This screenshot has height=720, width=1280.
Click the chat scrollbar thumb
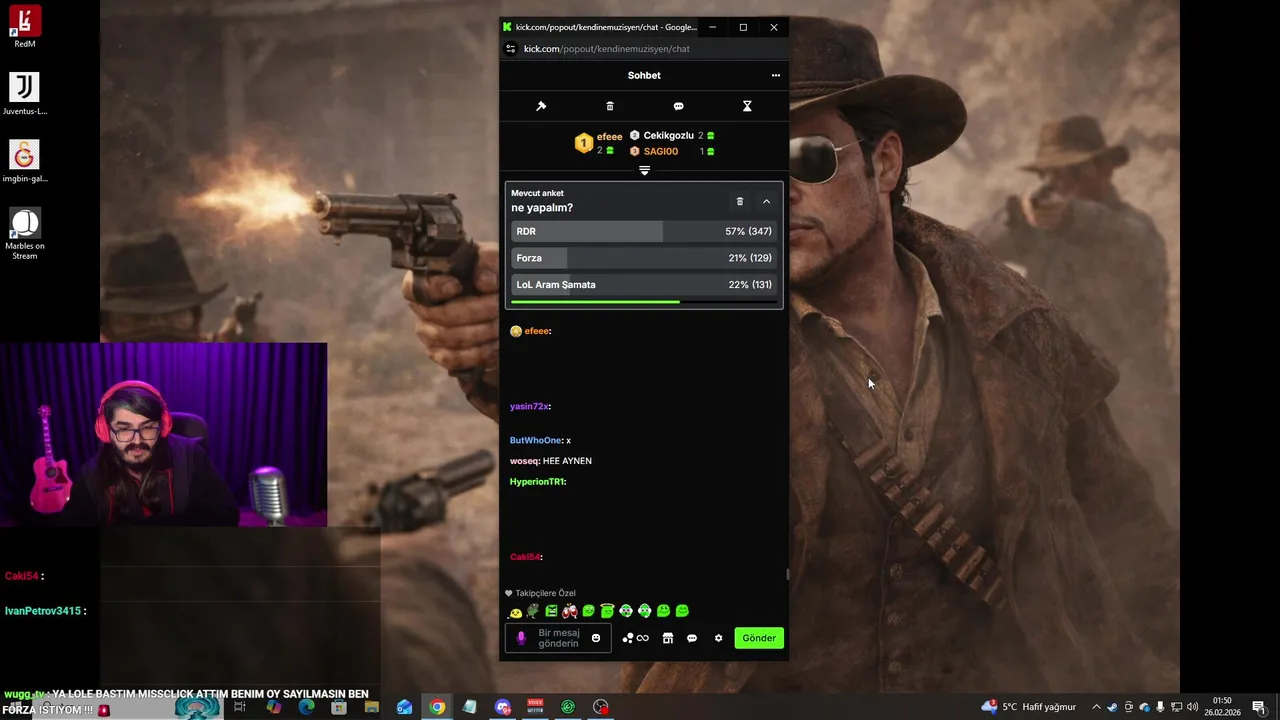(787, 574)
